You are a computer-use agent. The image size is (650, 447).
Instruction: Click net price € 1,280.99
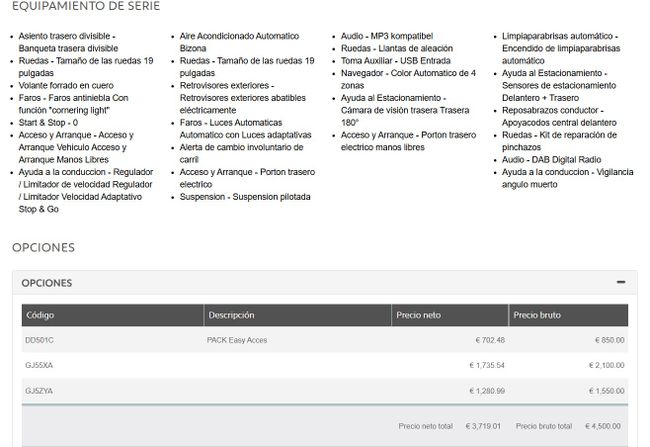(487, 391)
